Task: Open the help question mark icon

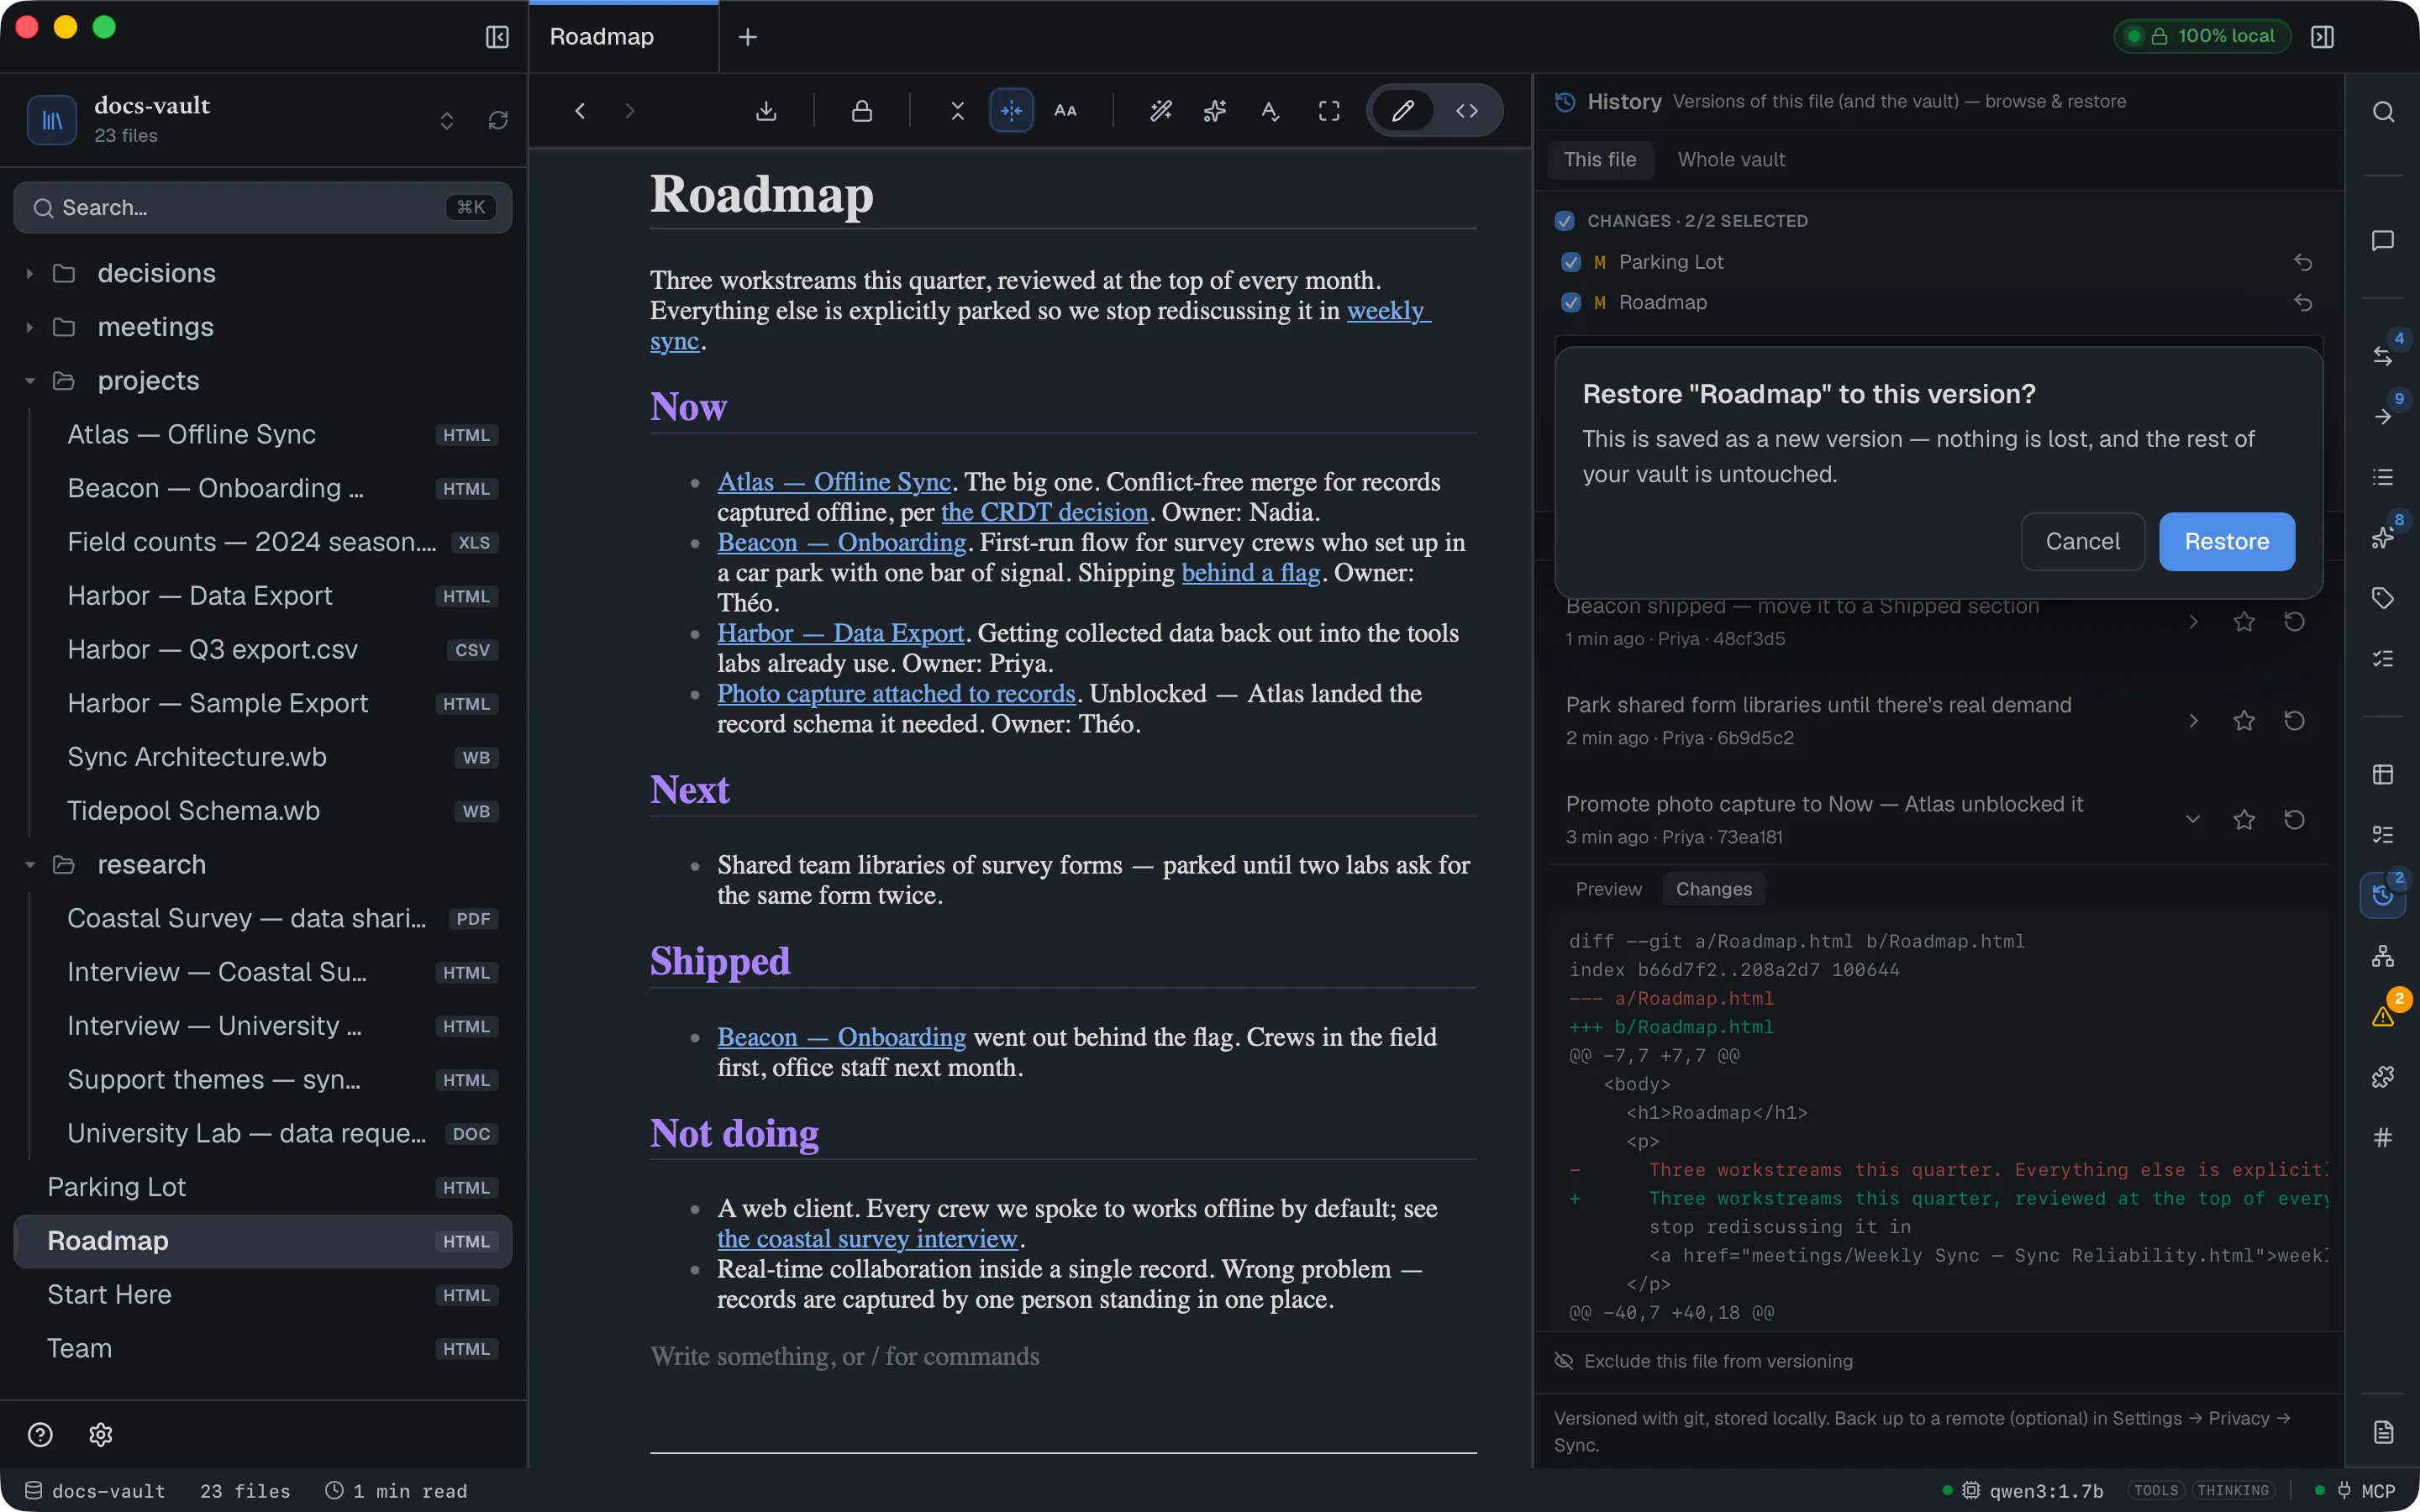Action: (x=40, y=1435)
